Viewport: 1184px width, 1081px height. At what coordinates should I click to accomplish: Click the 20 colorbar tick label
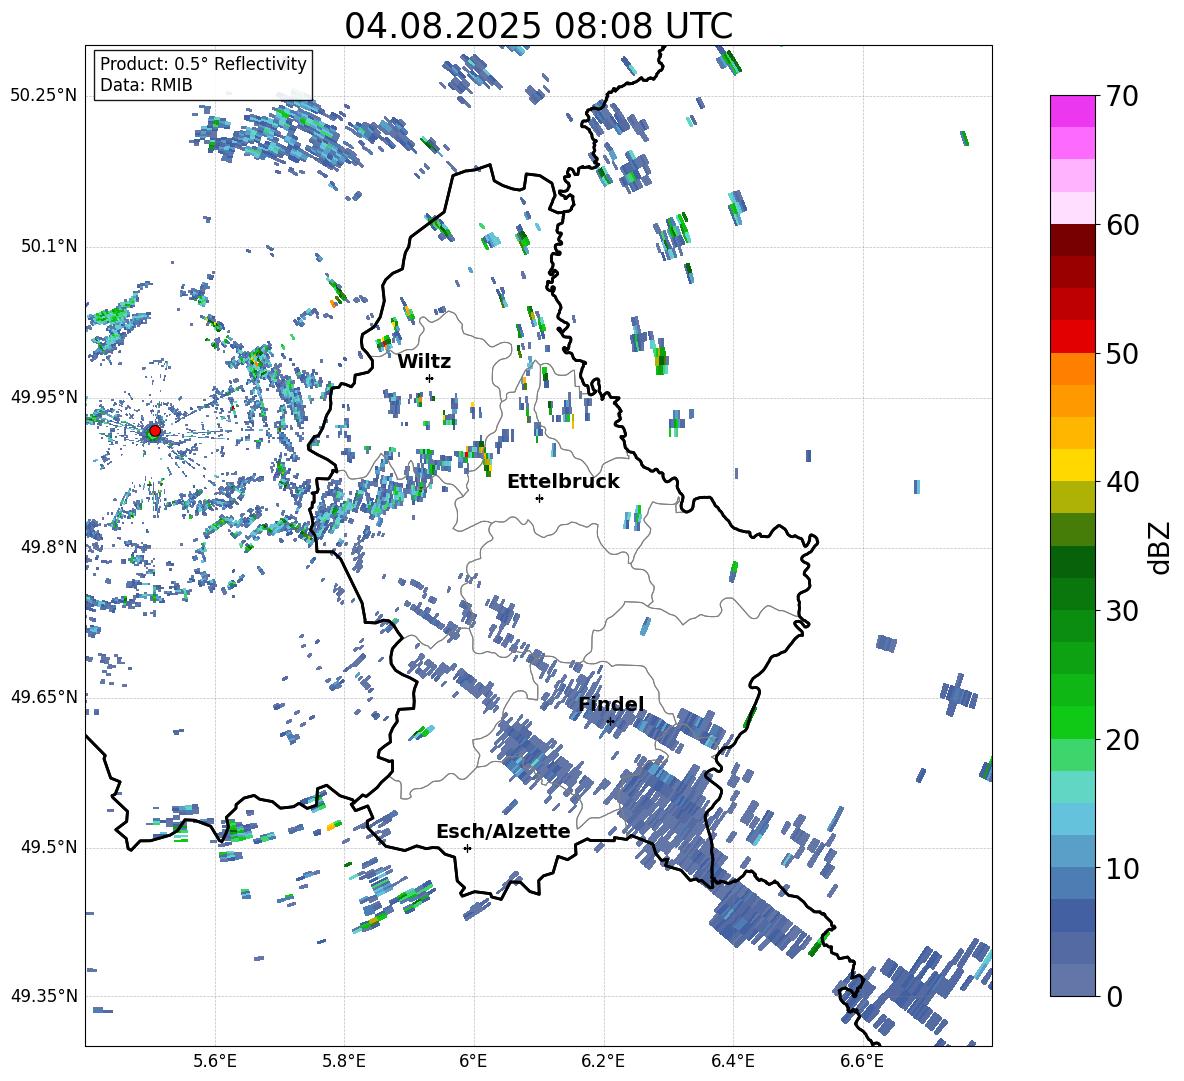point(1122,740)
